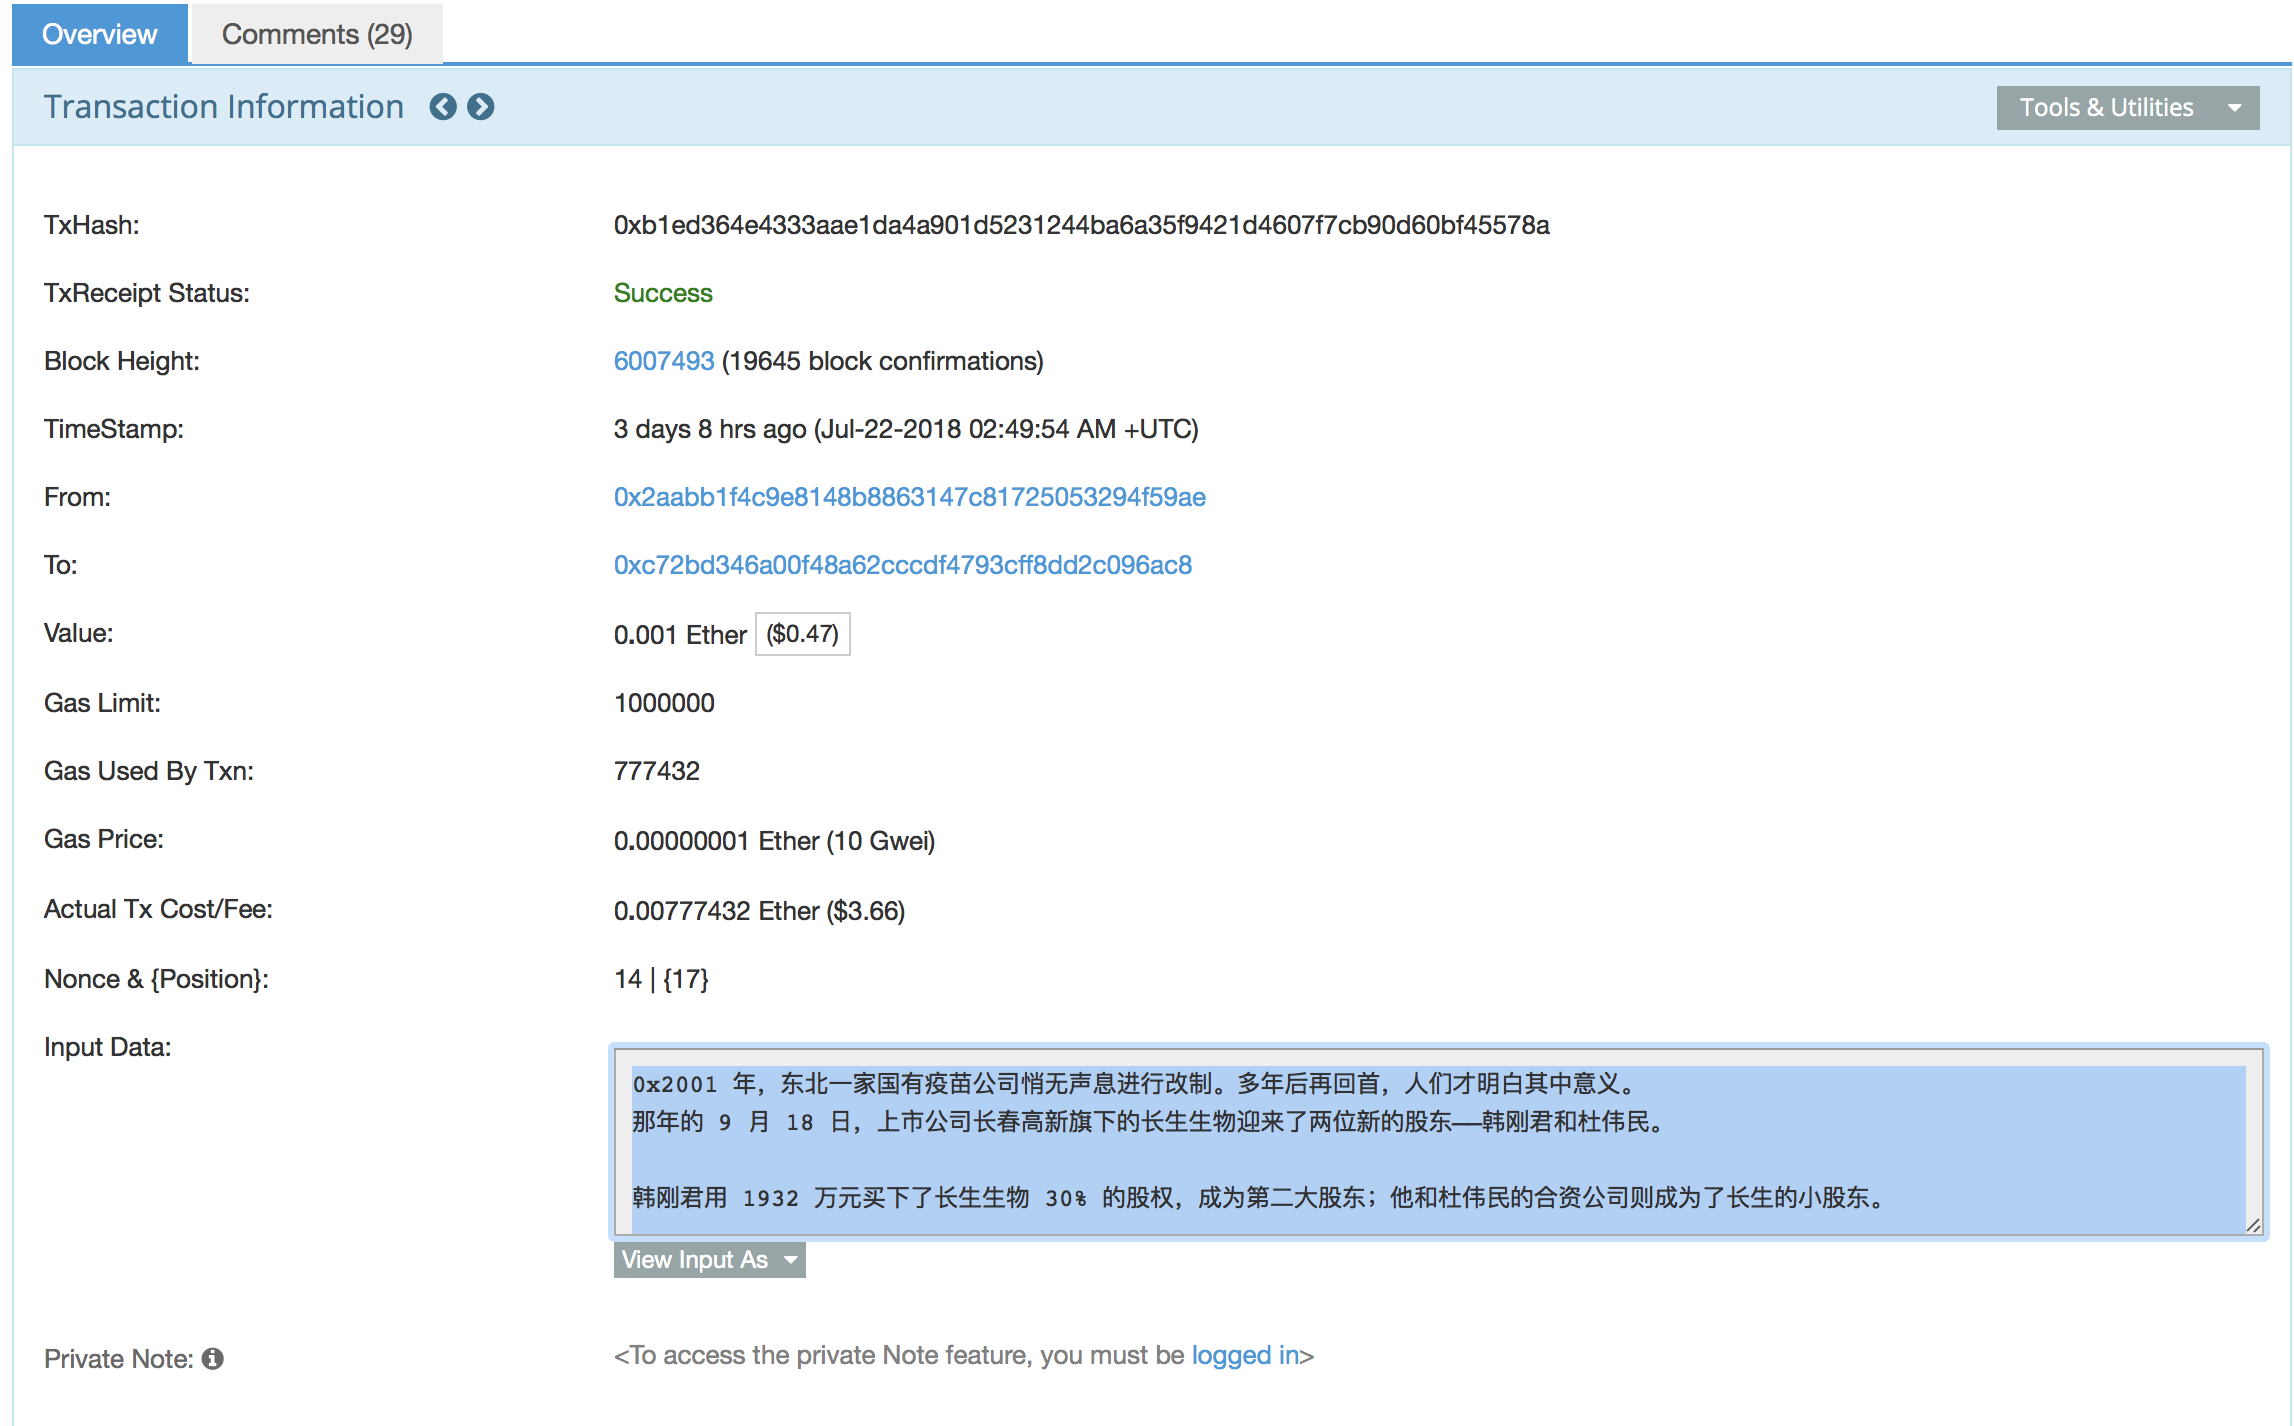This screenshot has height=1426, width=2294.
Task: Click the Input Data: label
Action: pos(107,1047)
